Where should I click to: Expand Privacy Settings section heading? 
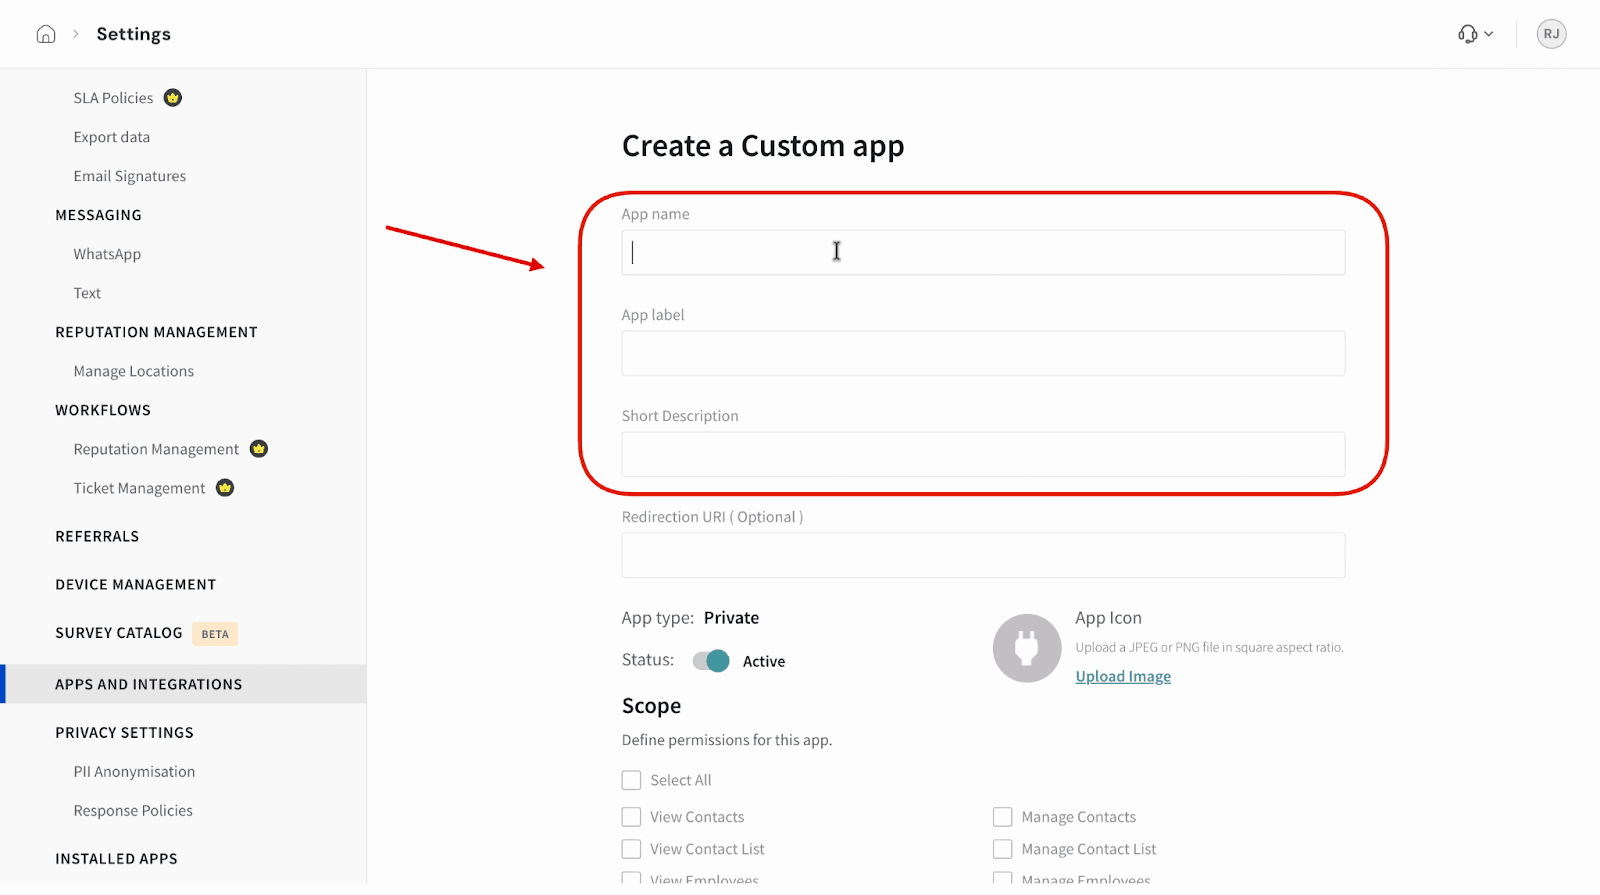pos(124,732)
